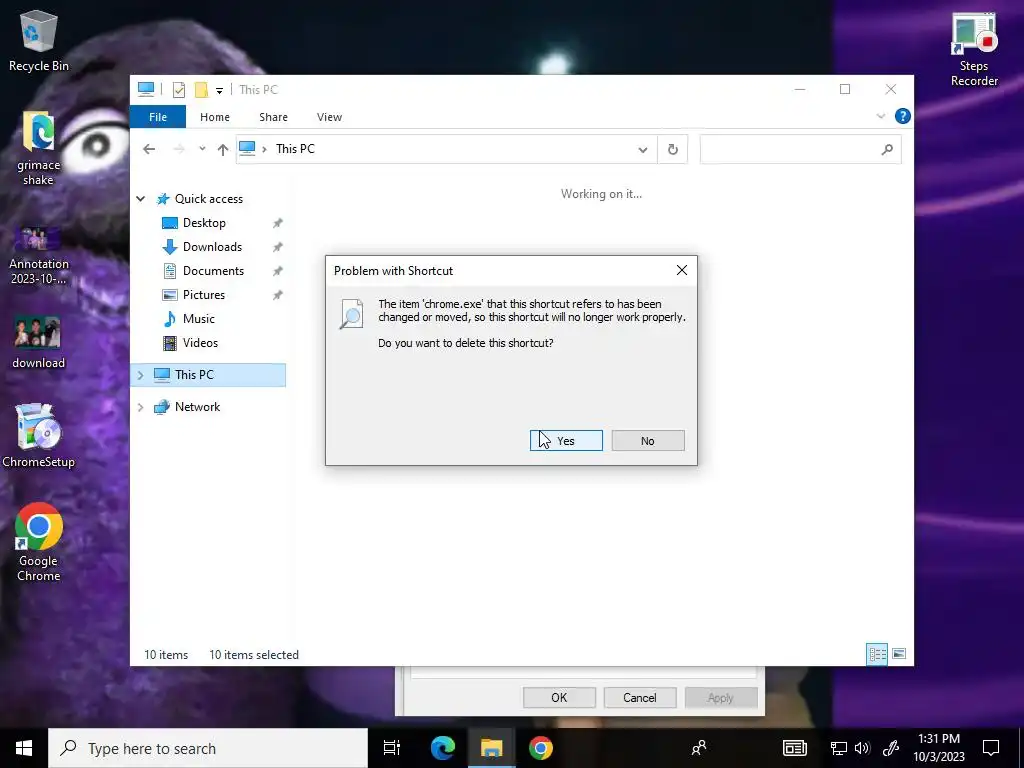Open Desktop in Quick access
Image resolution: width=1024 pixels, height=768 pixels.
[x=204, y=223]
